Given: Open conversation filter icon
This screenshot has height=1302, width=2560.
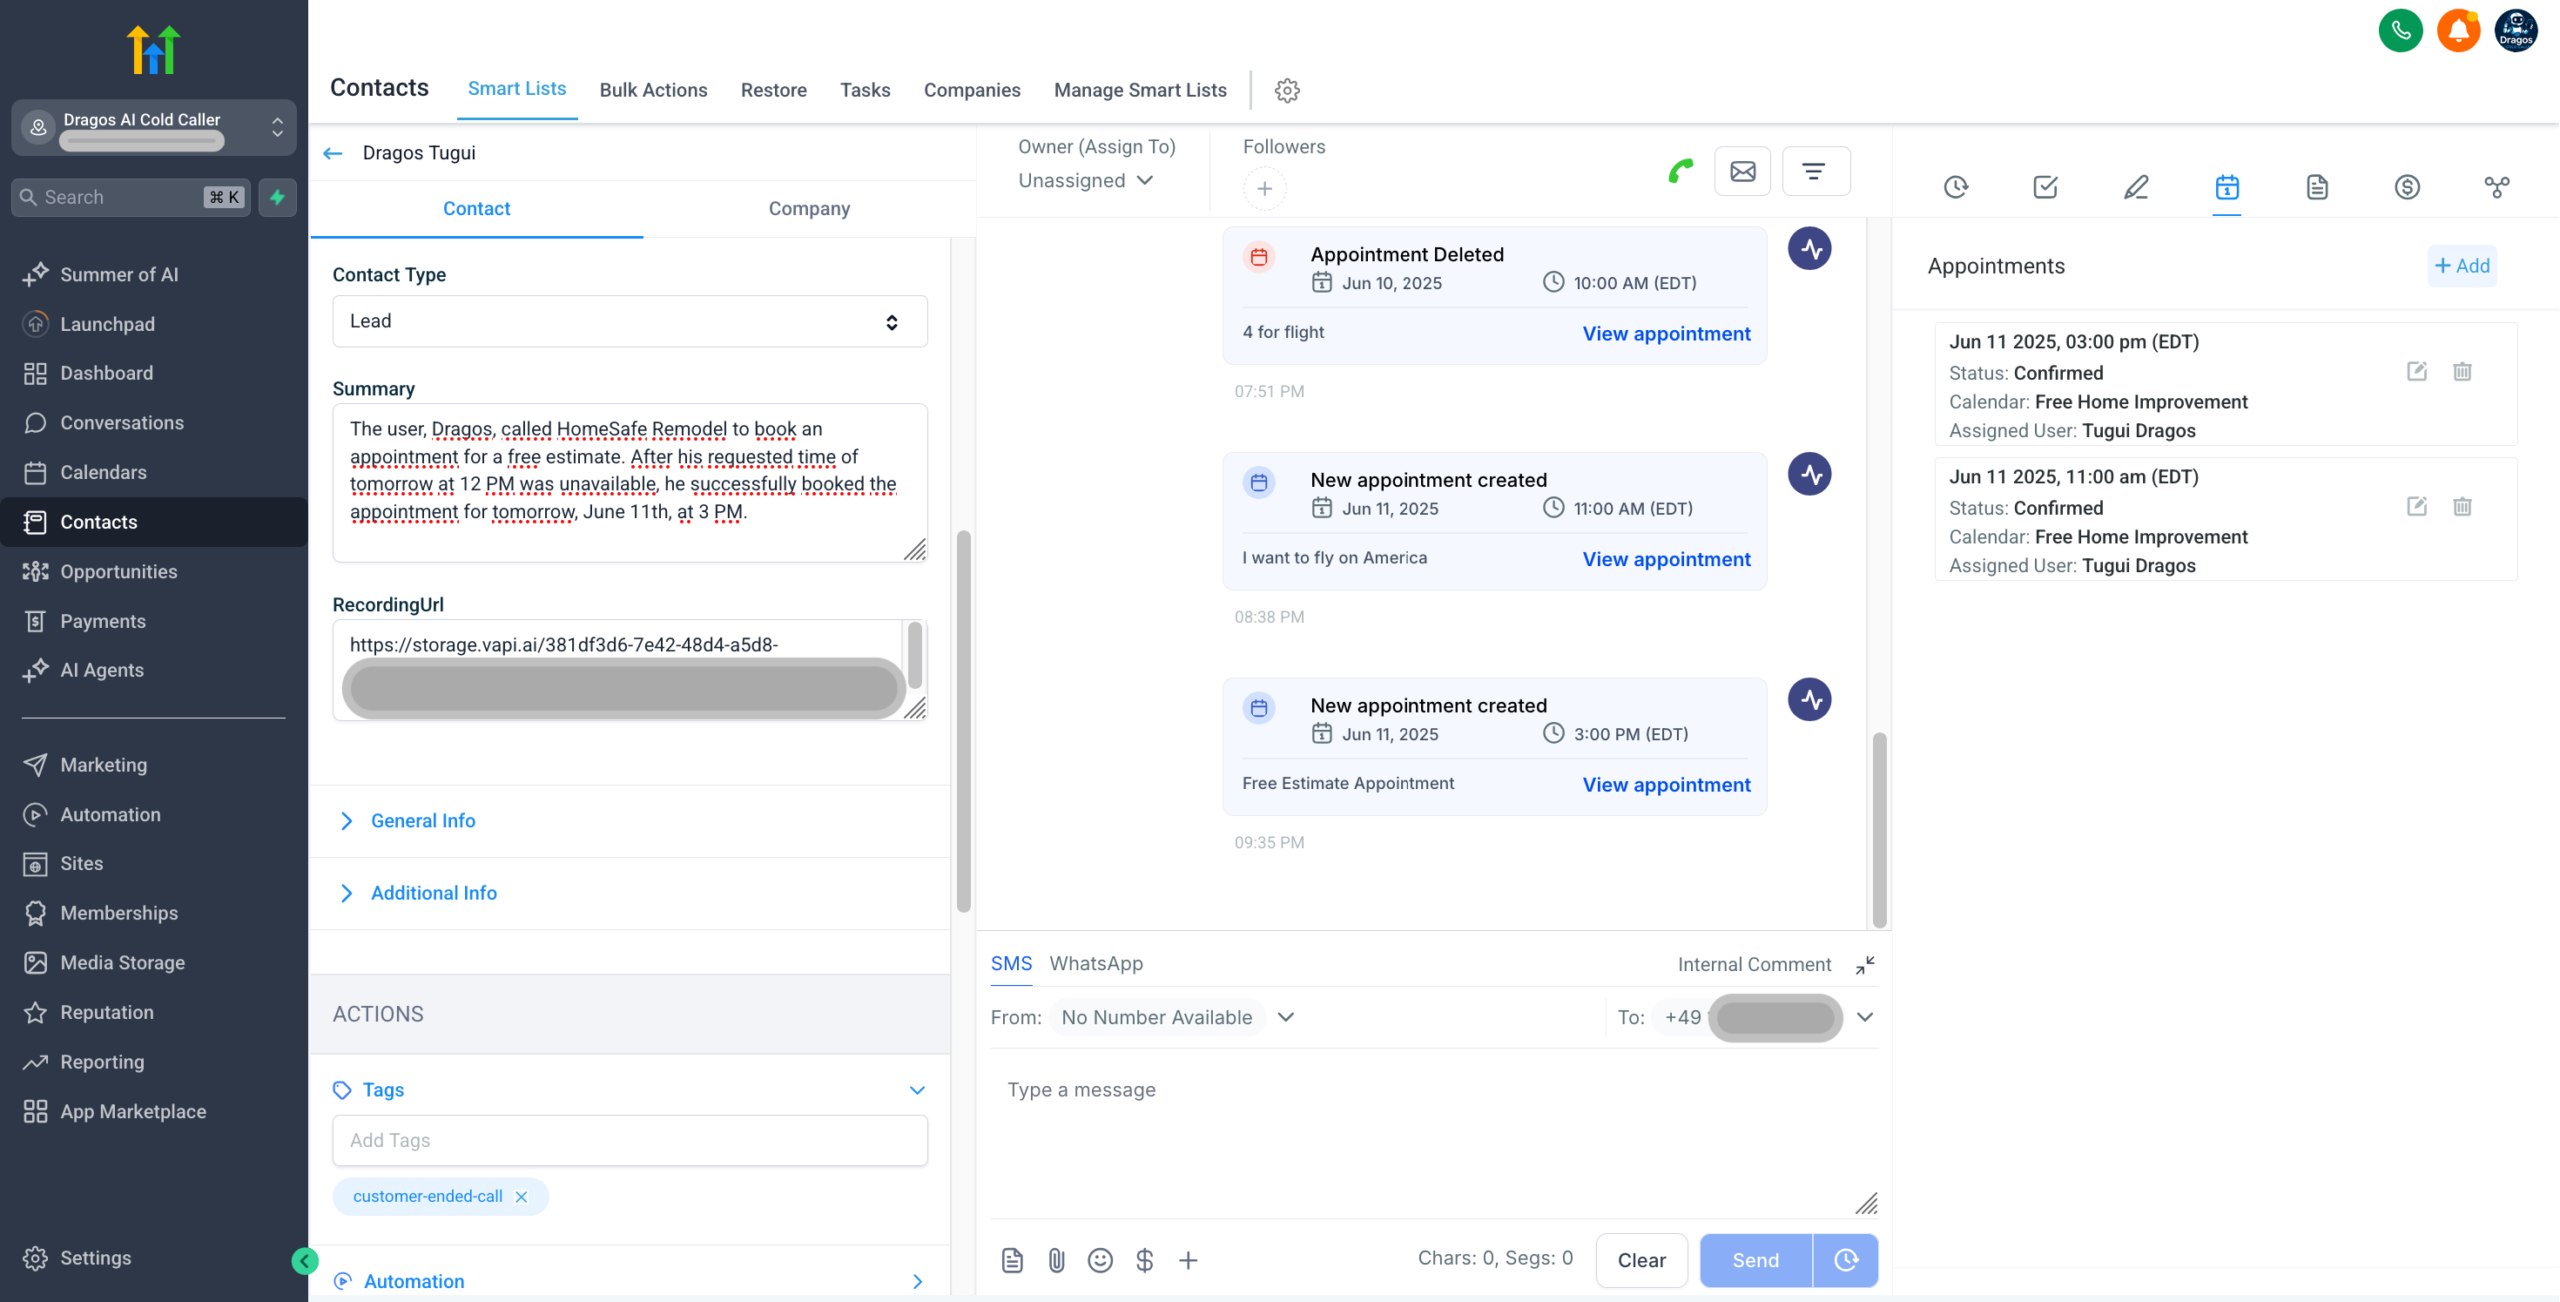Looking at the screenshot, I should click(x=1816, y=171).
